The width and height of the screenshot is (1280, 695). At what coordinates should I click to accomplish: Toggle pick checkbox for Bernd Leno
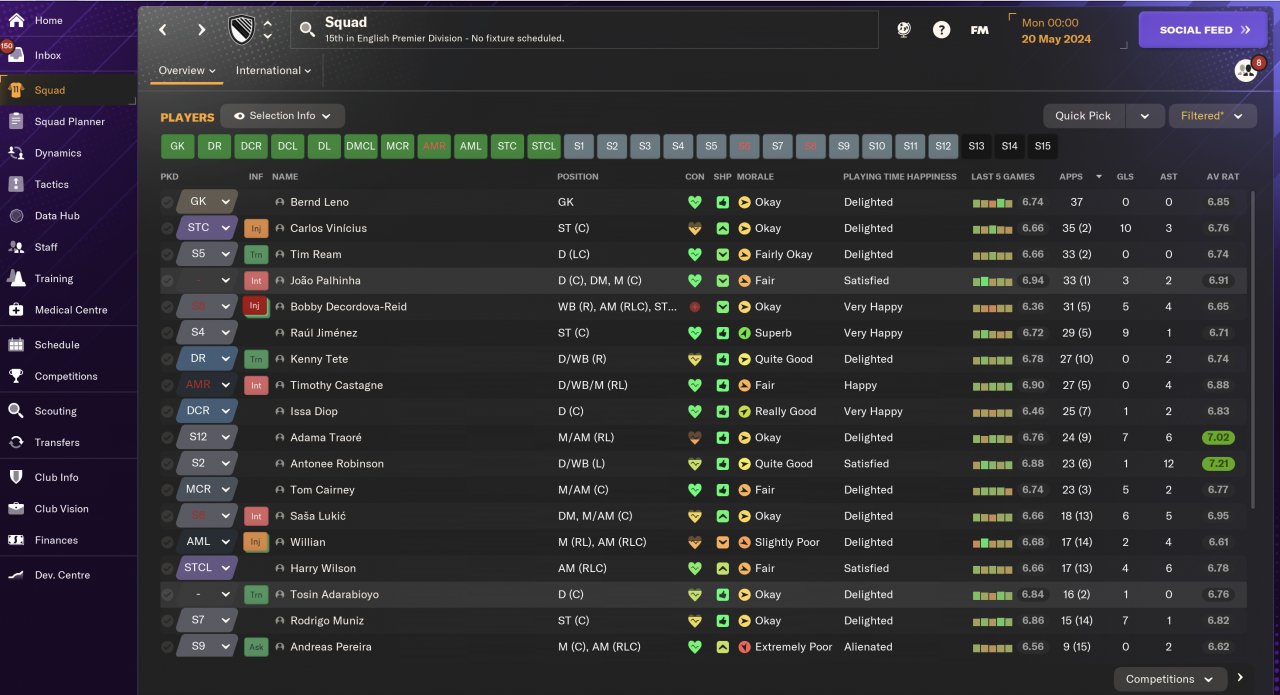click(x=167, y=202)
